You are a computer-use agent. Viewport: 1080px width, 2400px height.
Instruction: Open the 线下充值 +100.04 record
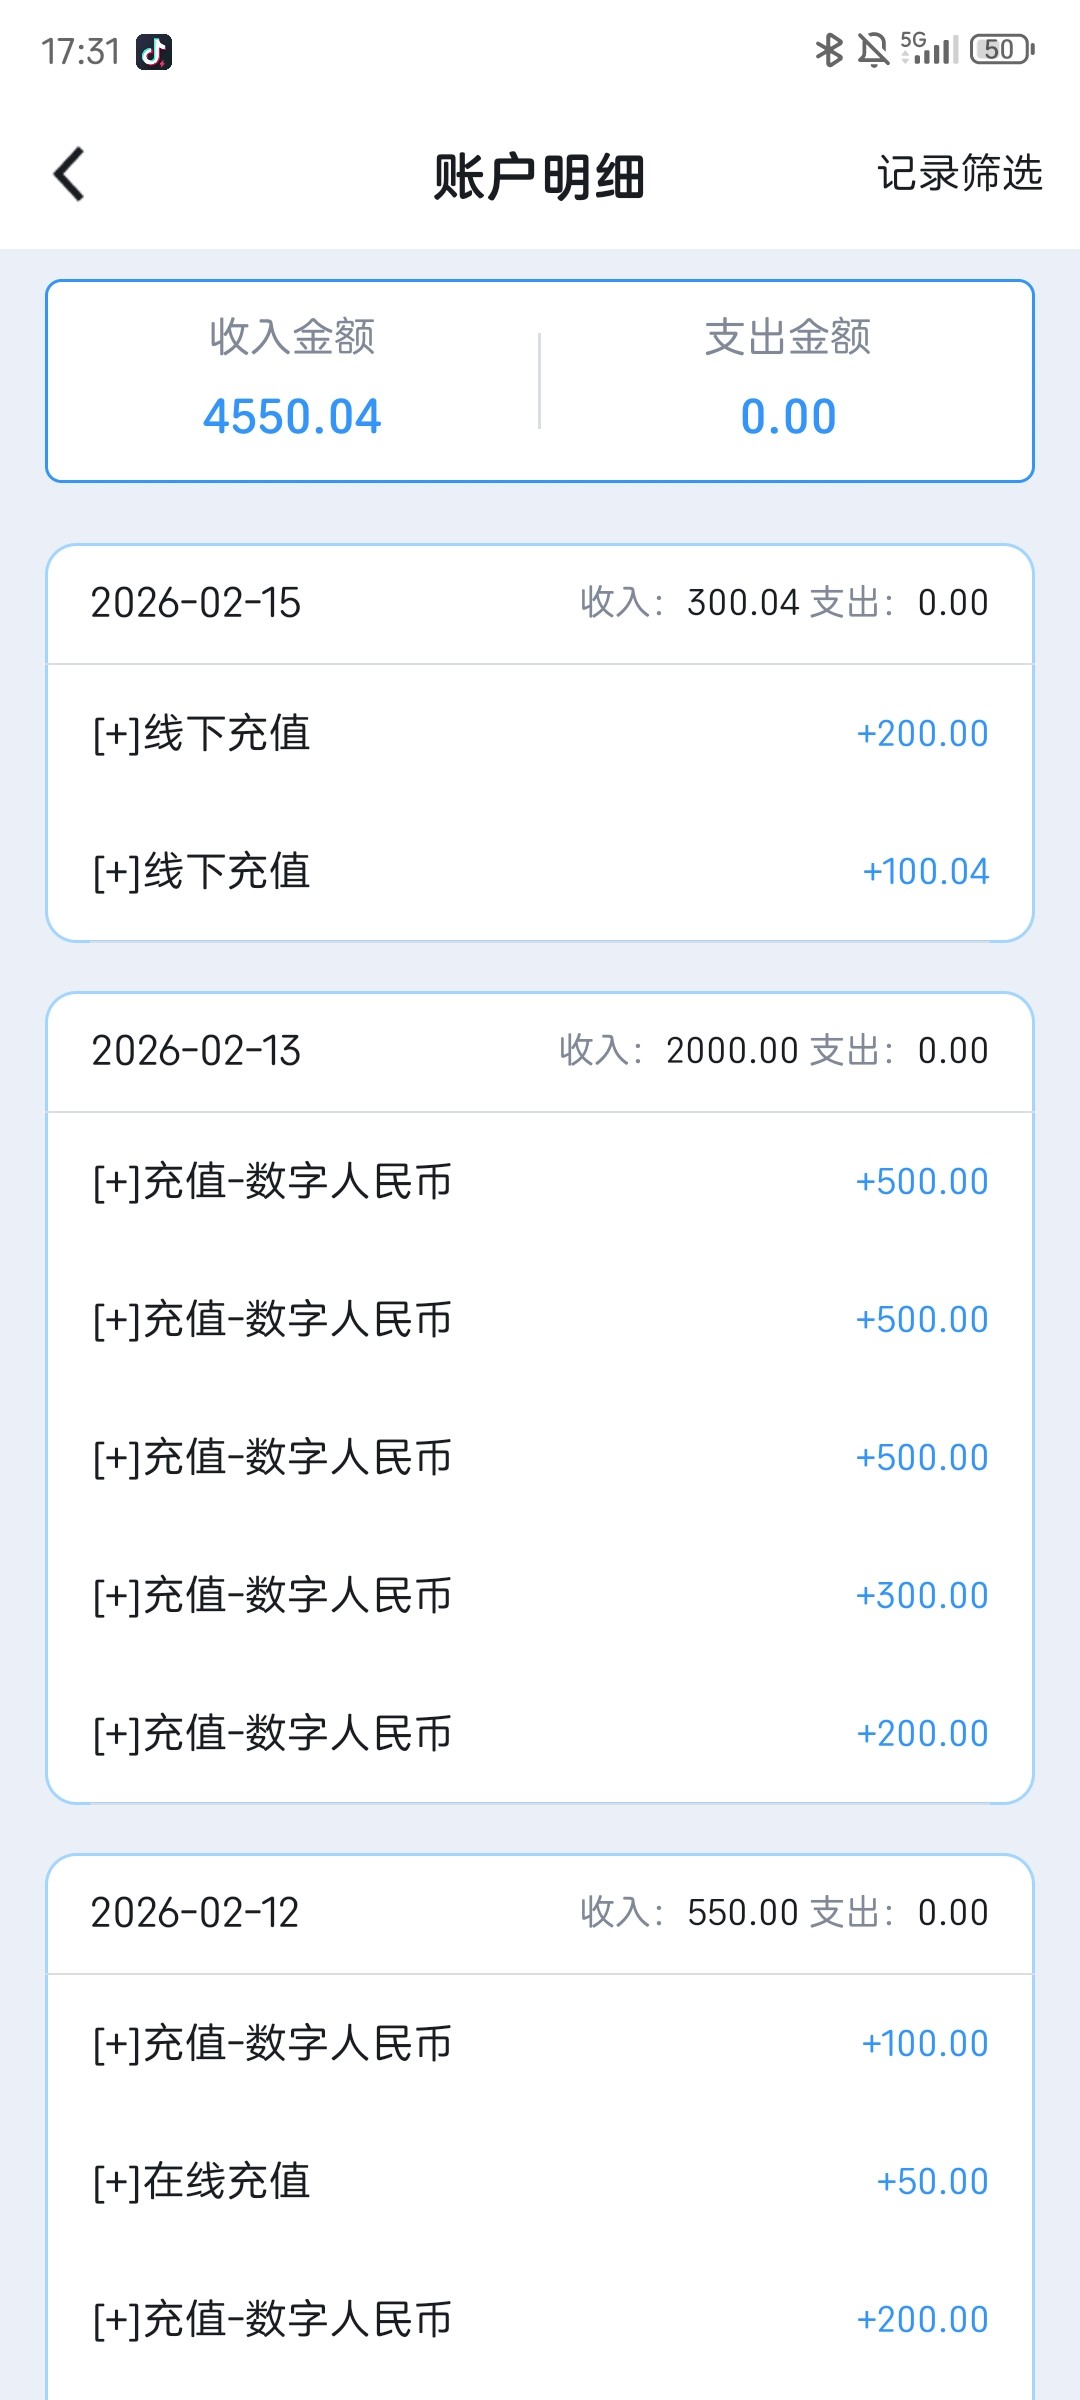click(x=540, y=872)
